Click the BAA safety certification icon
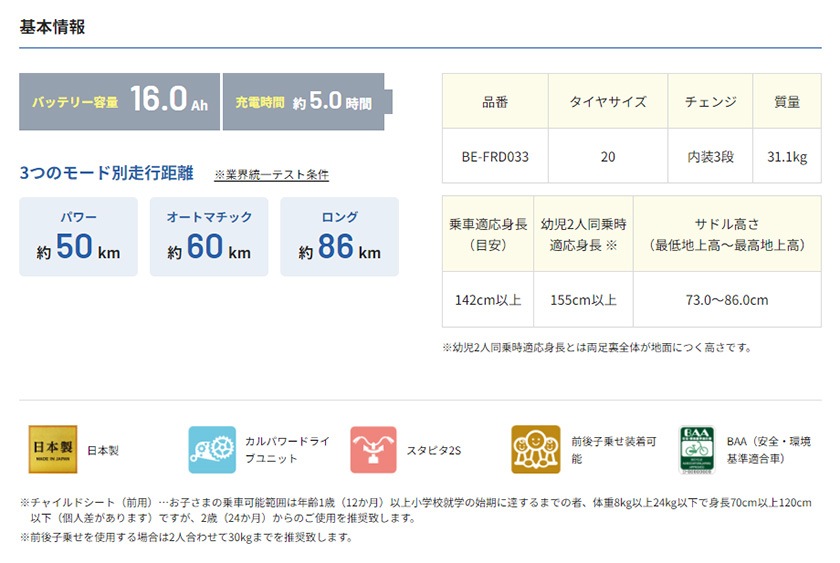 [697, 450]
